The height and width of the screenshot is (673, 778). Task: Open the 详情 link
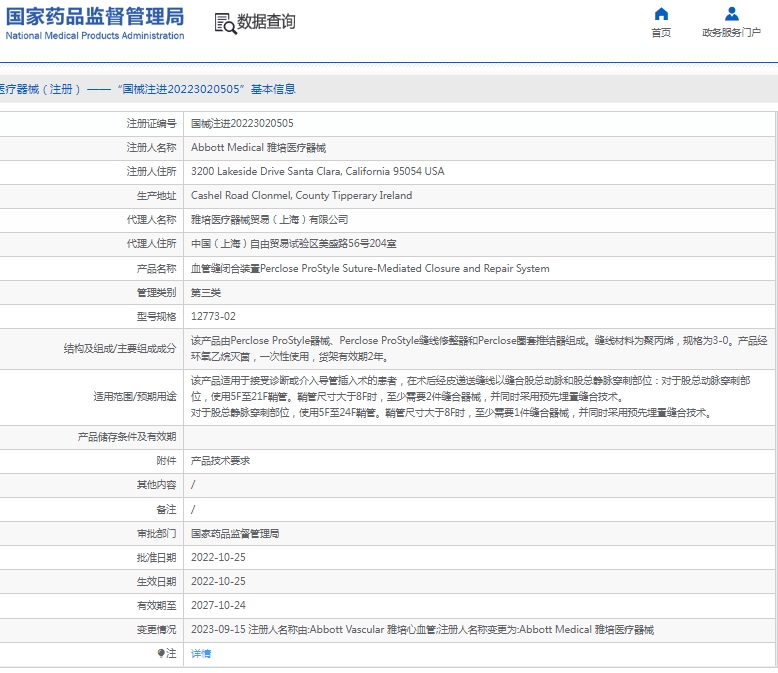(201, 654)
